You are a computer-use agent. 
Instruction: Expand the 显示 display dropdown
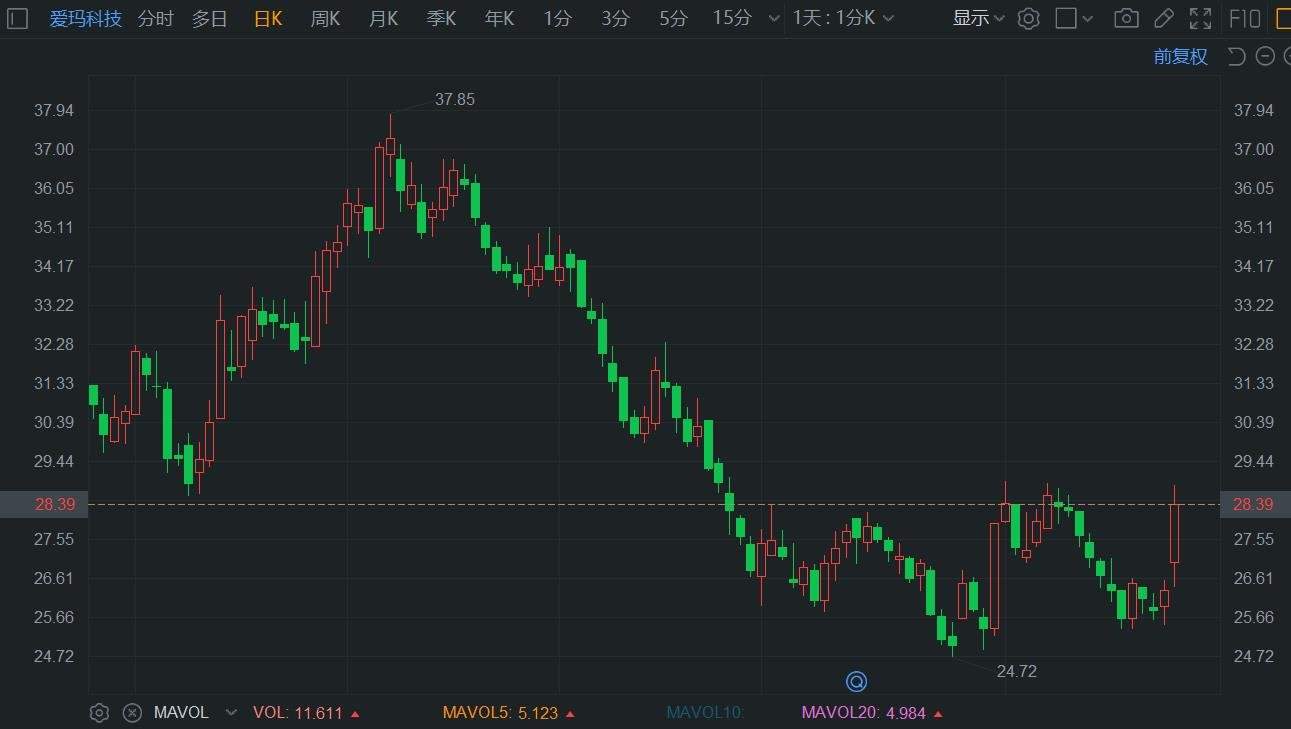(978, 18)
